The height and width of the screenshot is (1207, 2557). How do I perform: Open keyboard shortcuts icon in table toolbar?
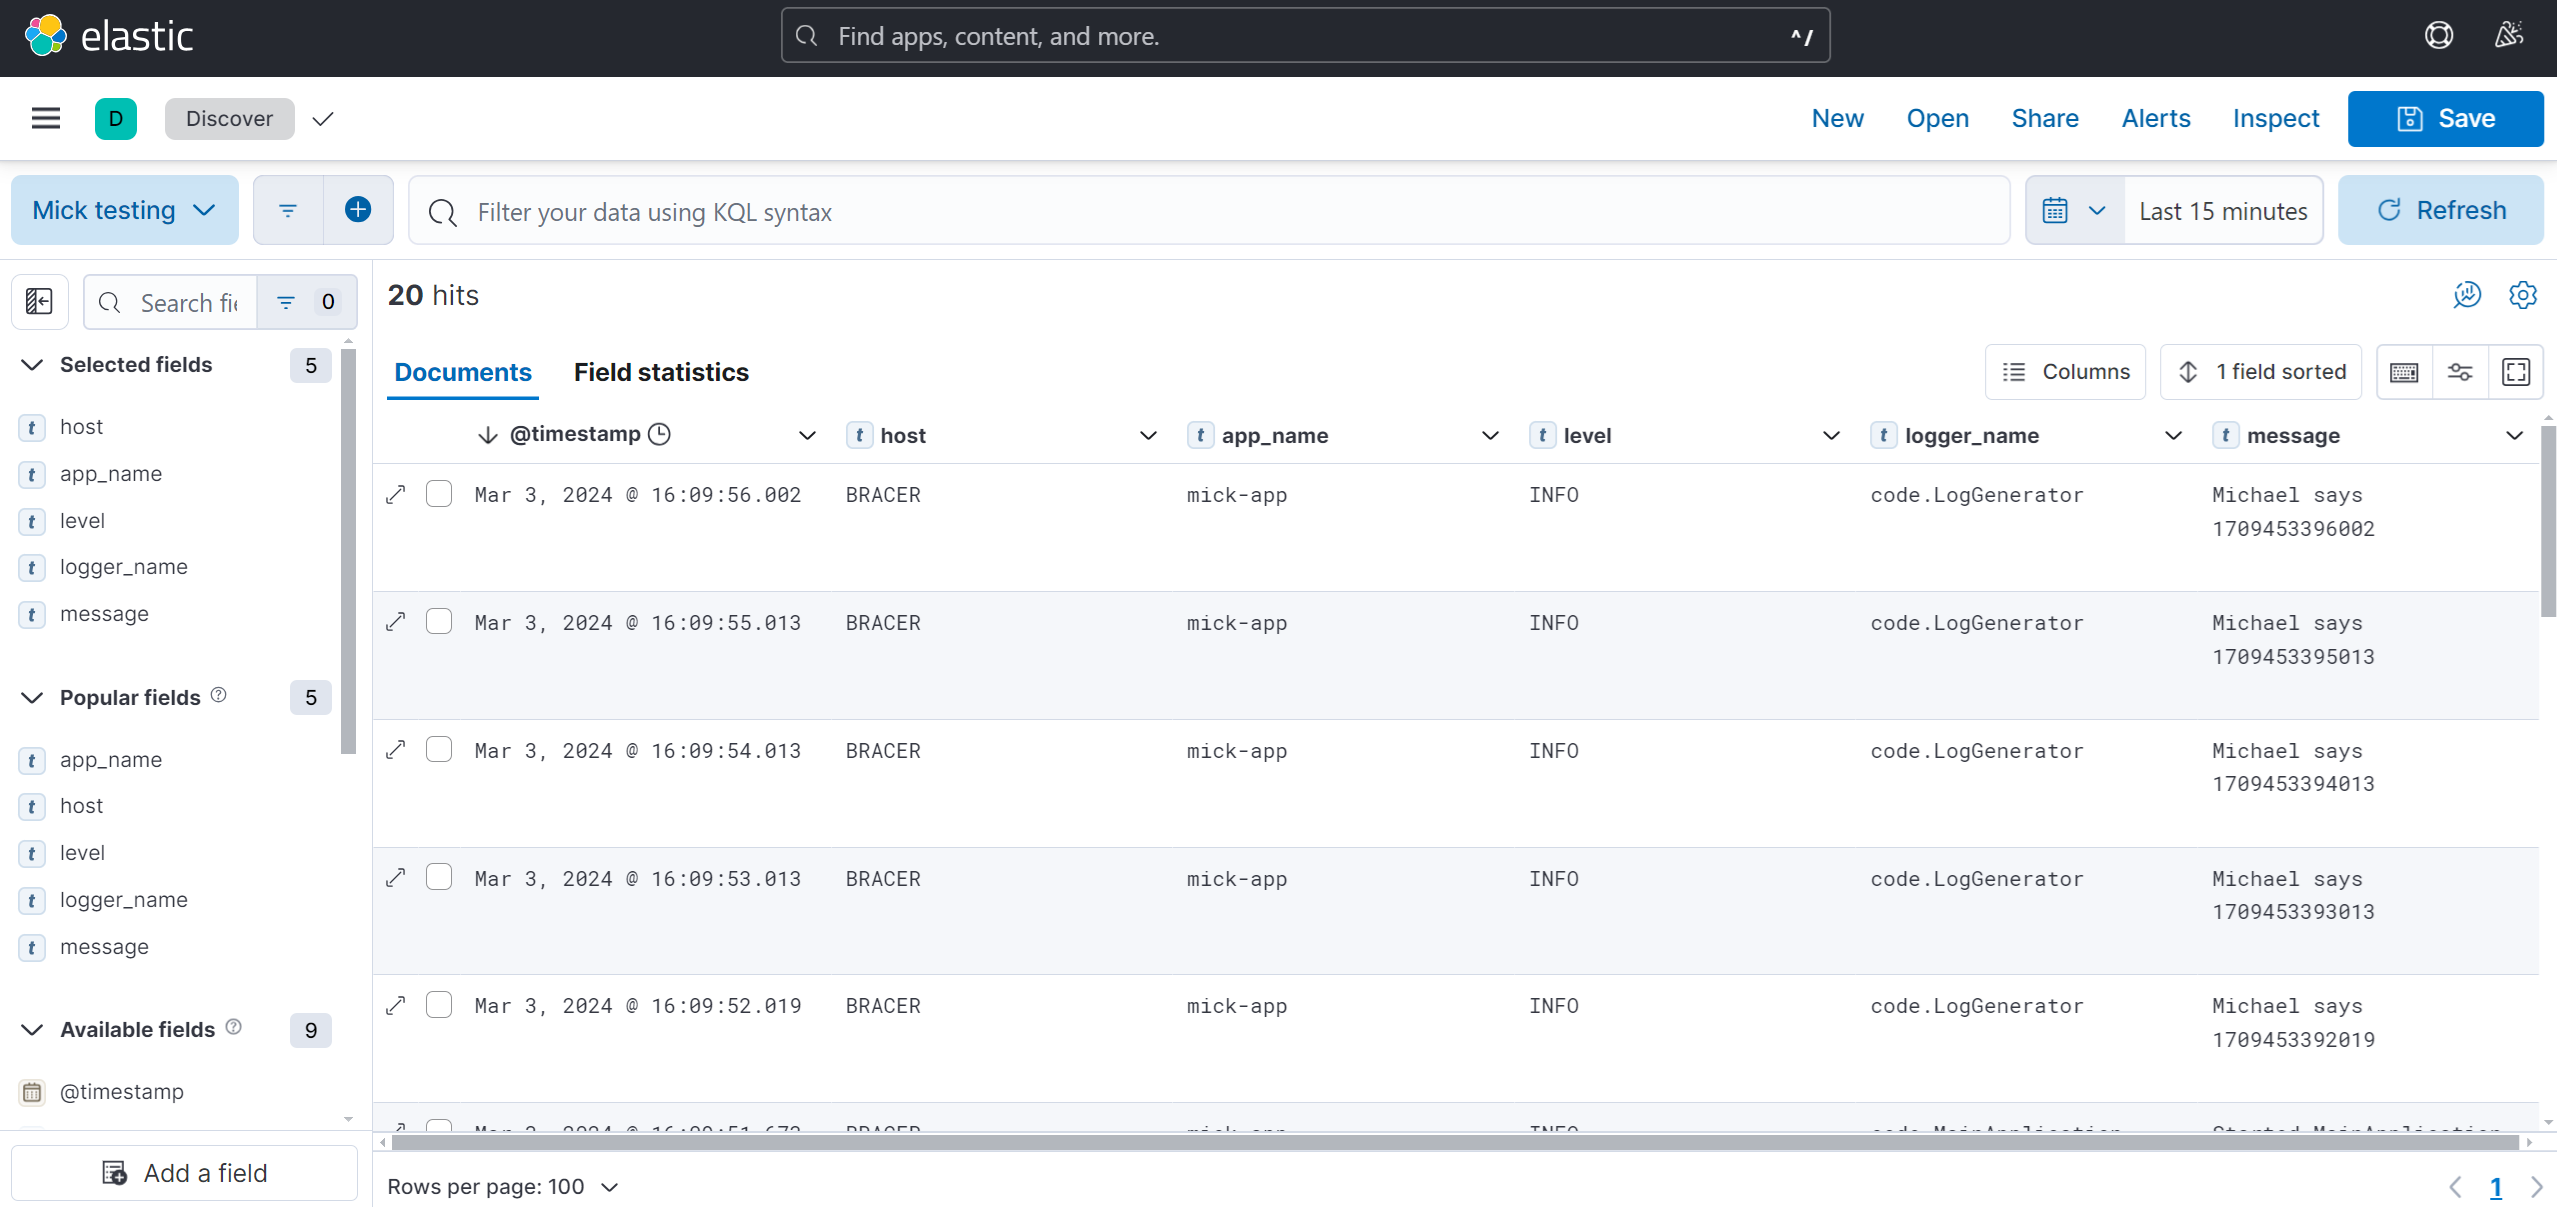coord(2404,372)
